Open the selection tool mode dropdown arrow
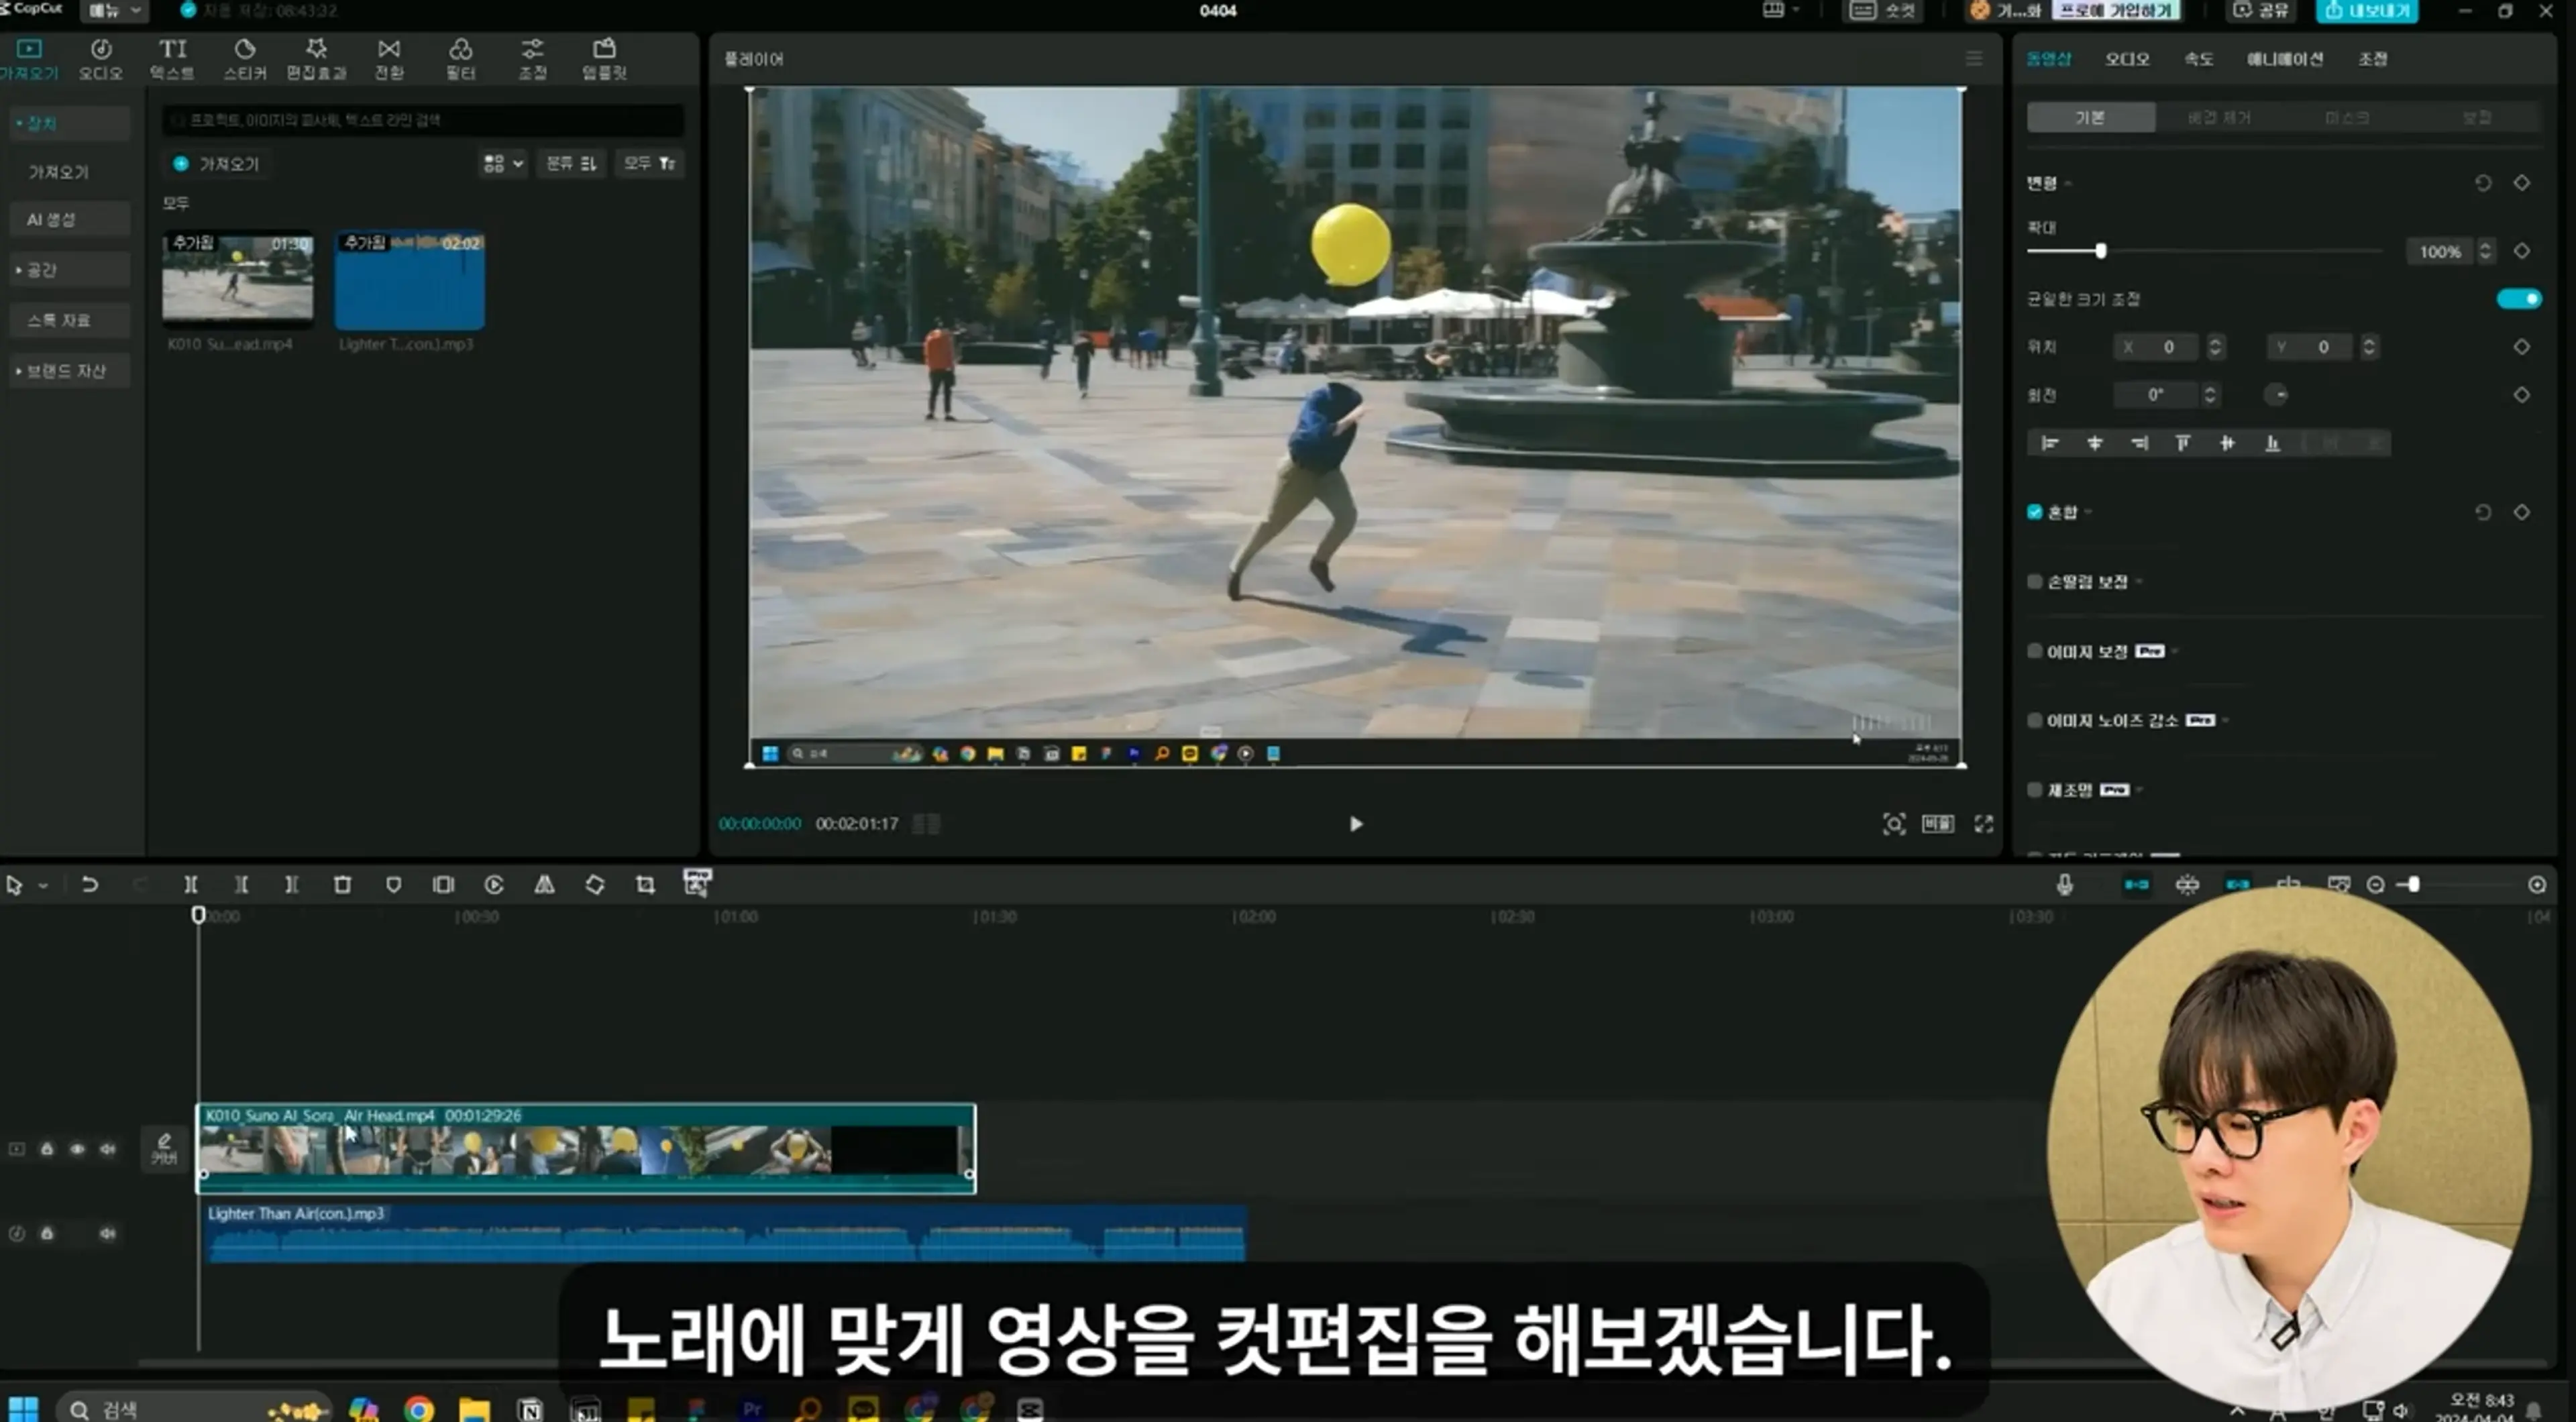 43,886
